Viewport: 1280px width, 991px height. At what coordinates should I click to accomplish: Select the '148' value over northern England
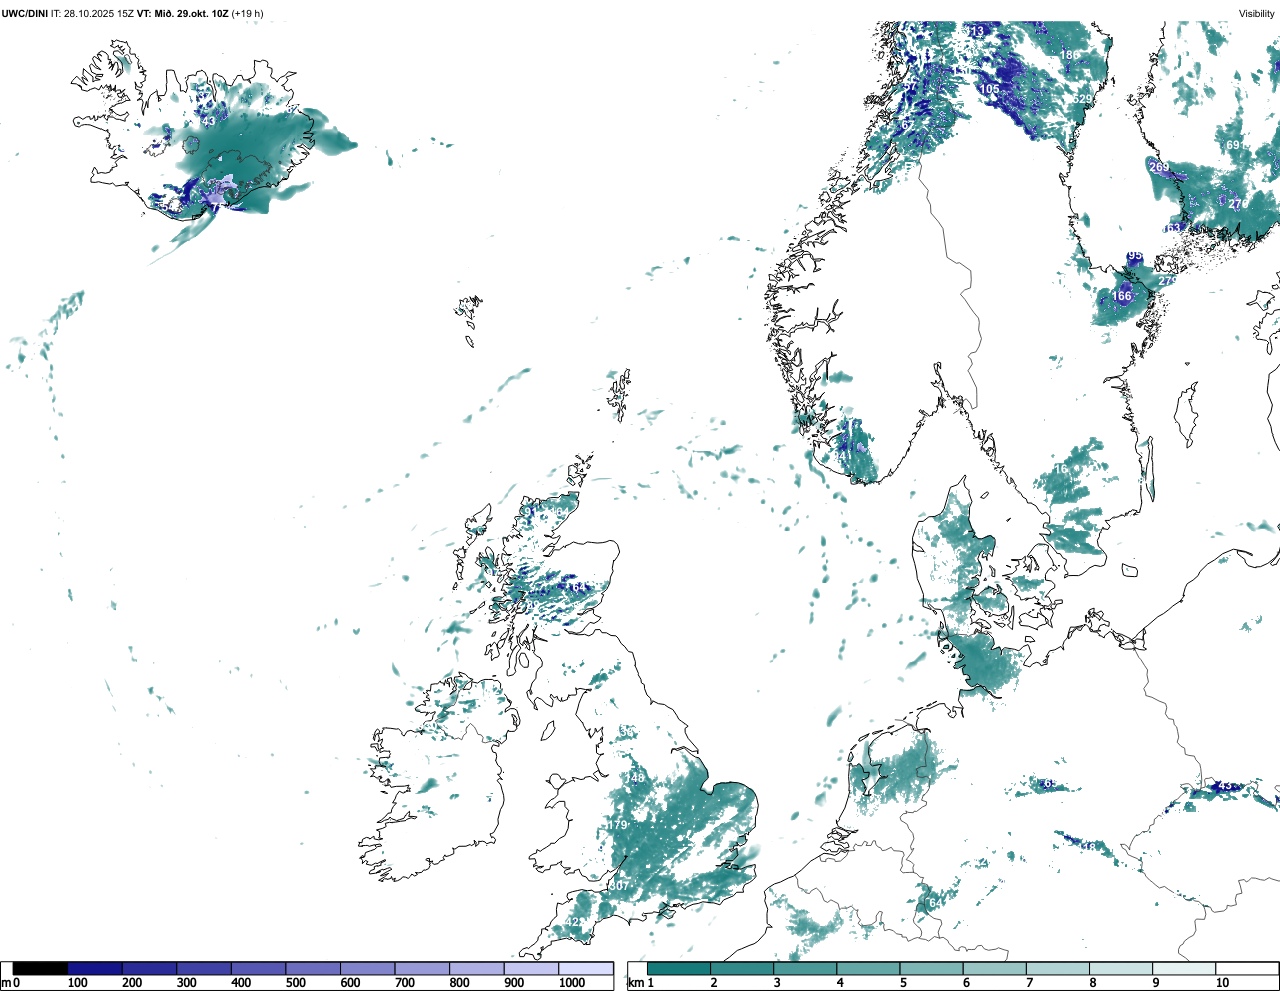click(636, 778)
